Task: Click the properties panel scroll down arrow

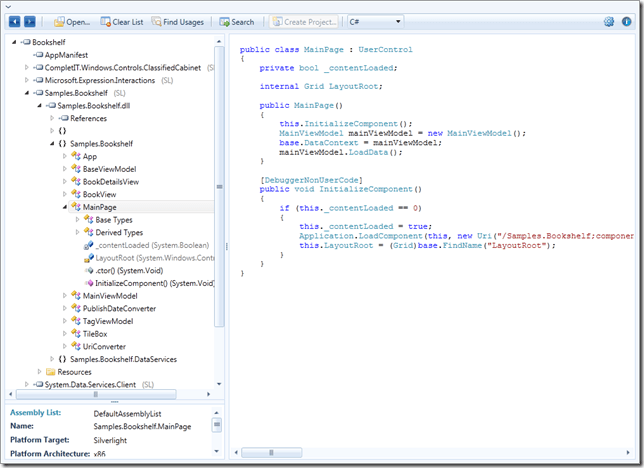Action: (217, 452)
